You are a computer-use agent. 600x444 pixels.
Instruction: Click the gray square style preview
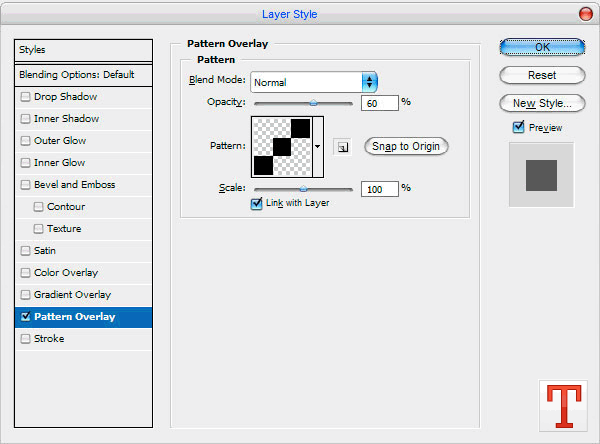click(541, 175)
